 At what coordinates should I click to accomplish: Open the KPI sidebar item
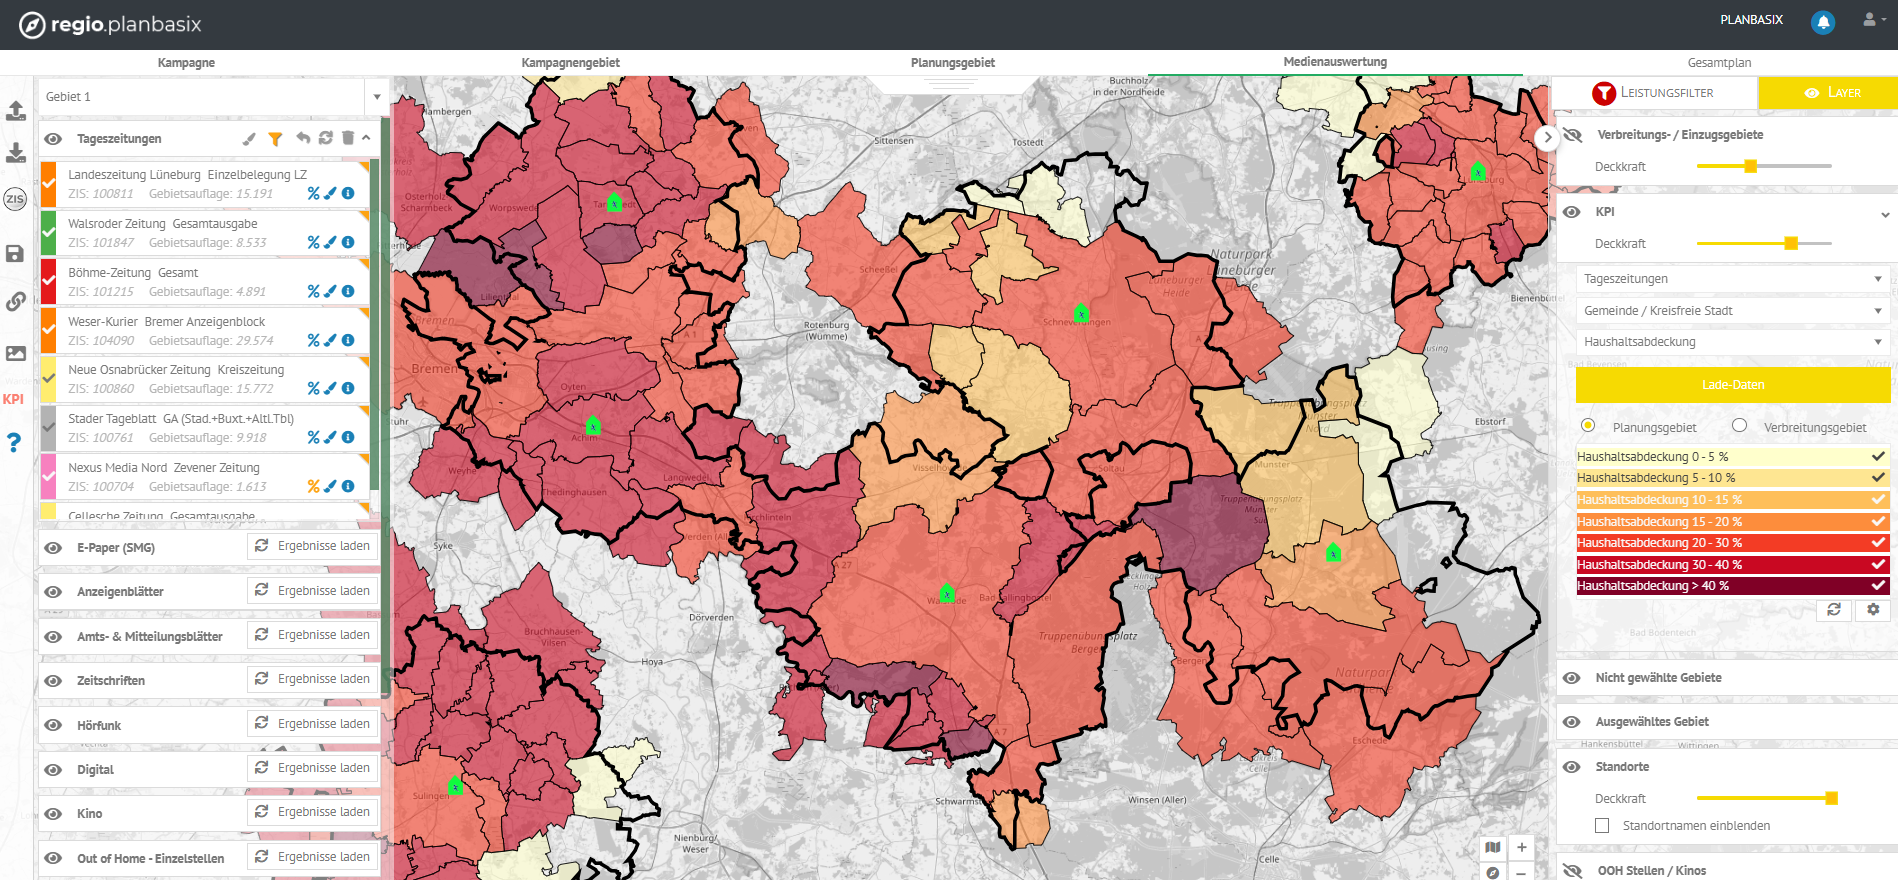pos(13,399)
